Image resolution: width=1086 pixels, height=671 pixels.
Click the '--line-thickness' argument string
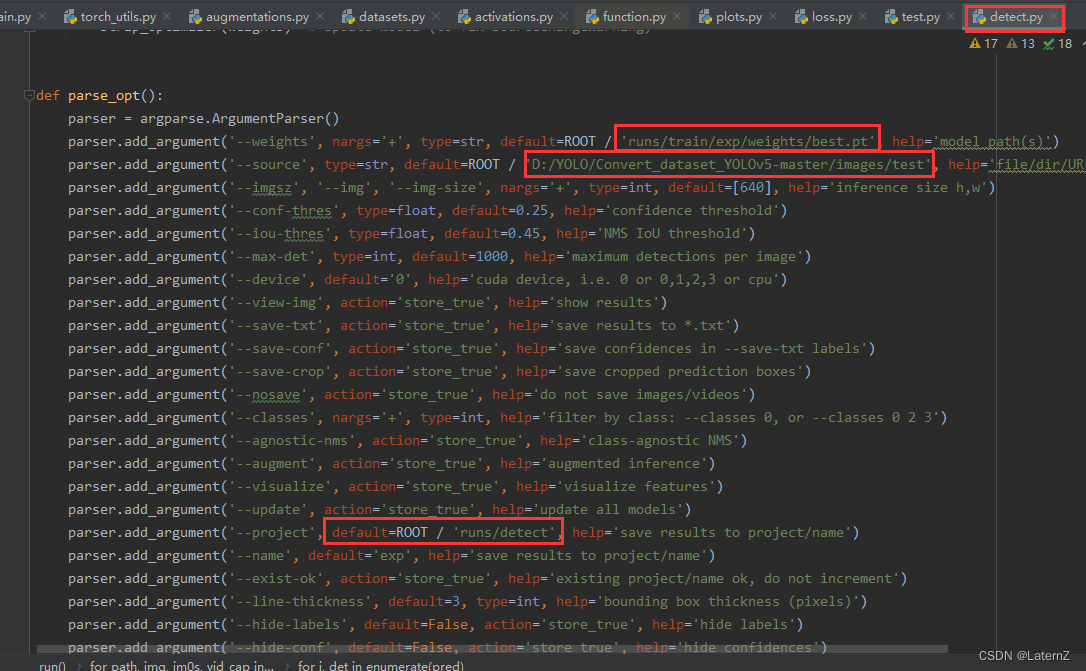300,601
